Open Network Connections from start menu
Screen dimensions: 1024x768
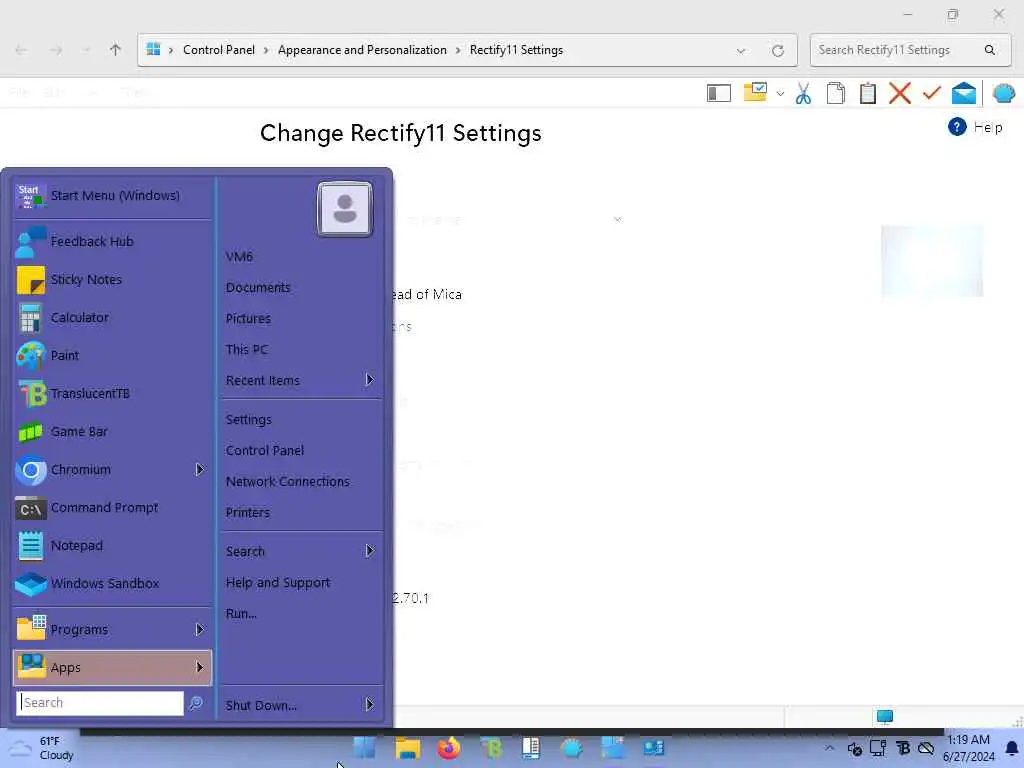click(302, 481)
